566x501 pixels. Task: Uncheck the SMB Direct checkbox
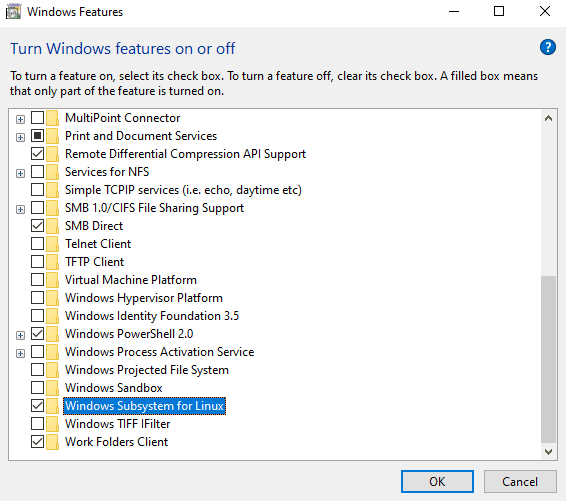38,226
